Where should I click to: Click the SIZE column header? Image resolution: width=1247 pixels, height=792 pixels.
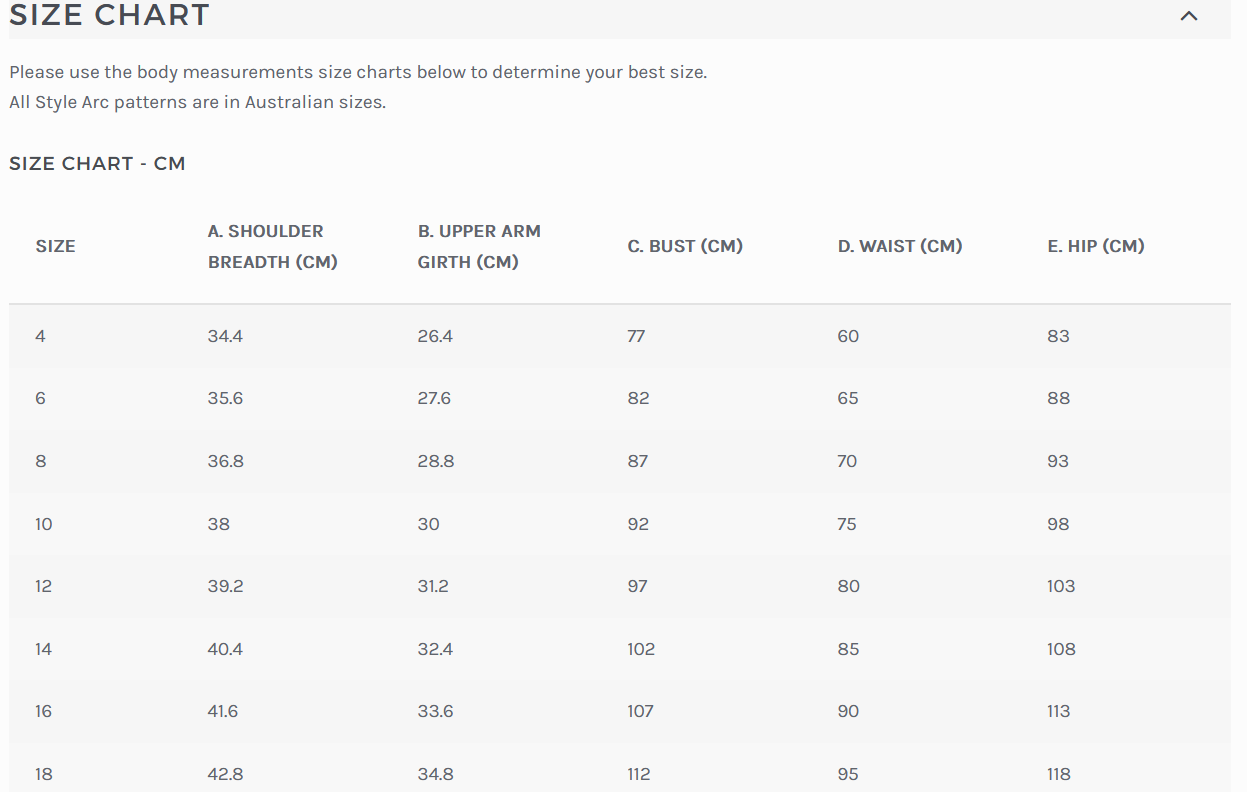tap(56, 246)
